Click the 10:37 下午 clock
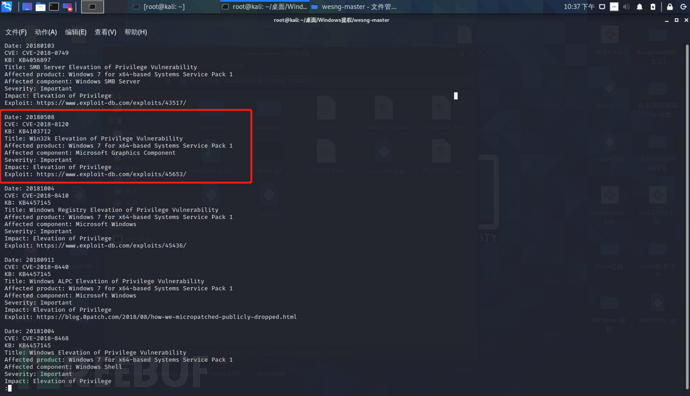The width and height of the screenshot is (690, 396). pos(579,7)
